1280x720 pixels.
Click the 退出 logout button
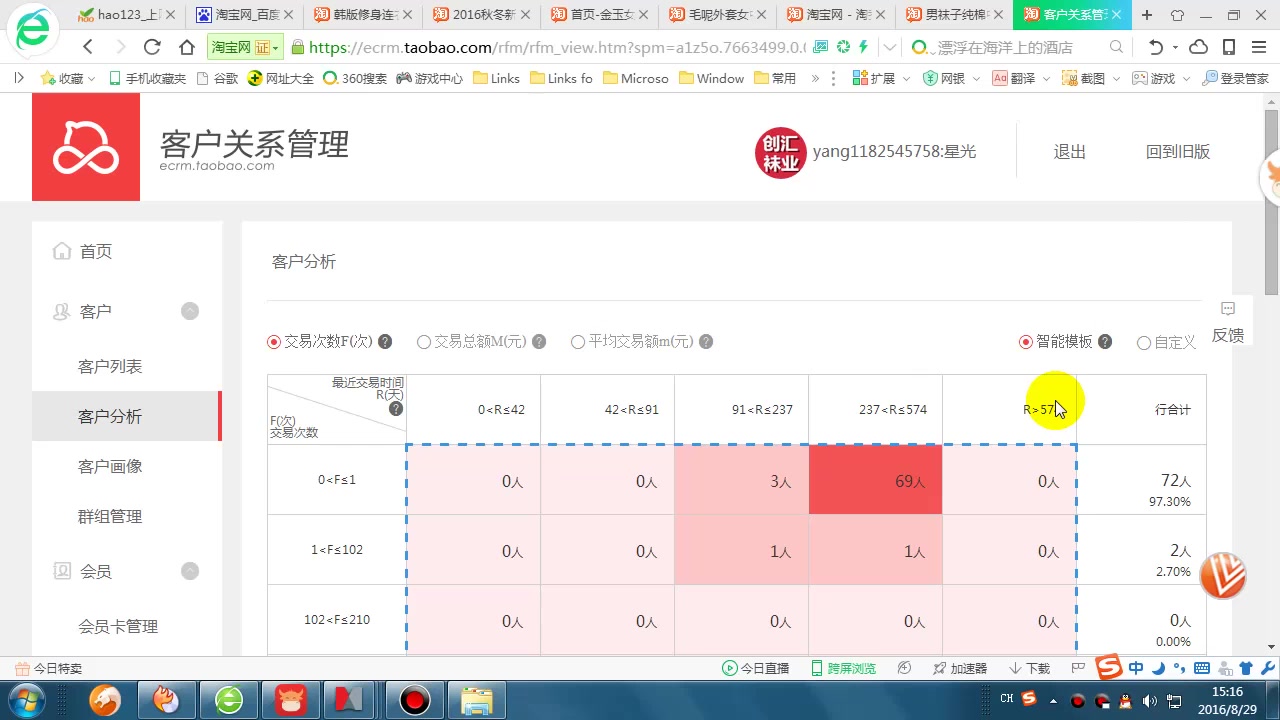tap(1069, 151)
